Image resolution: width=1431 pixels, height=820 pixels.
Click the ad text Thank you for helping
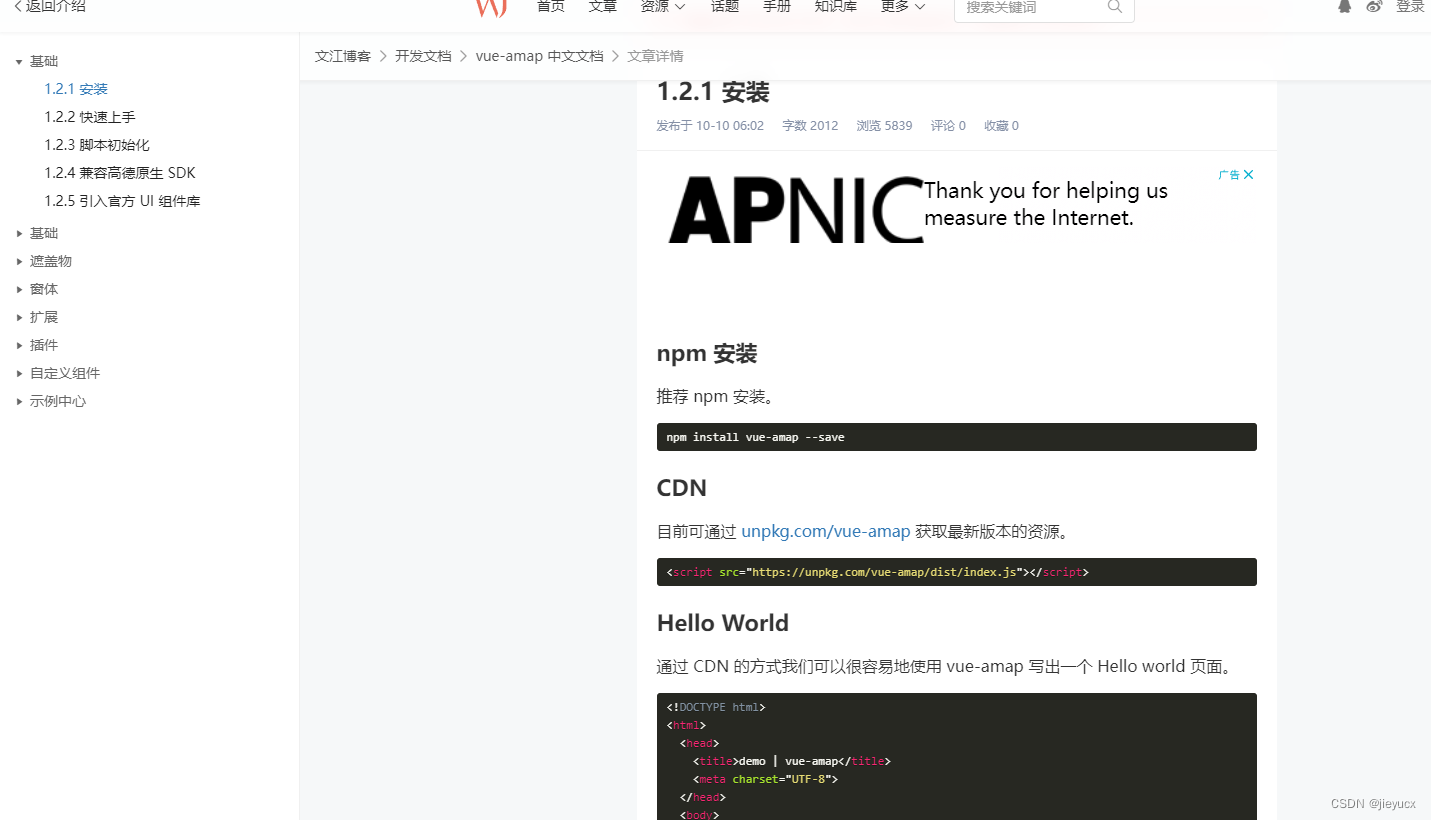click(x=1046, y=204)
